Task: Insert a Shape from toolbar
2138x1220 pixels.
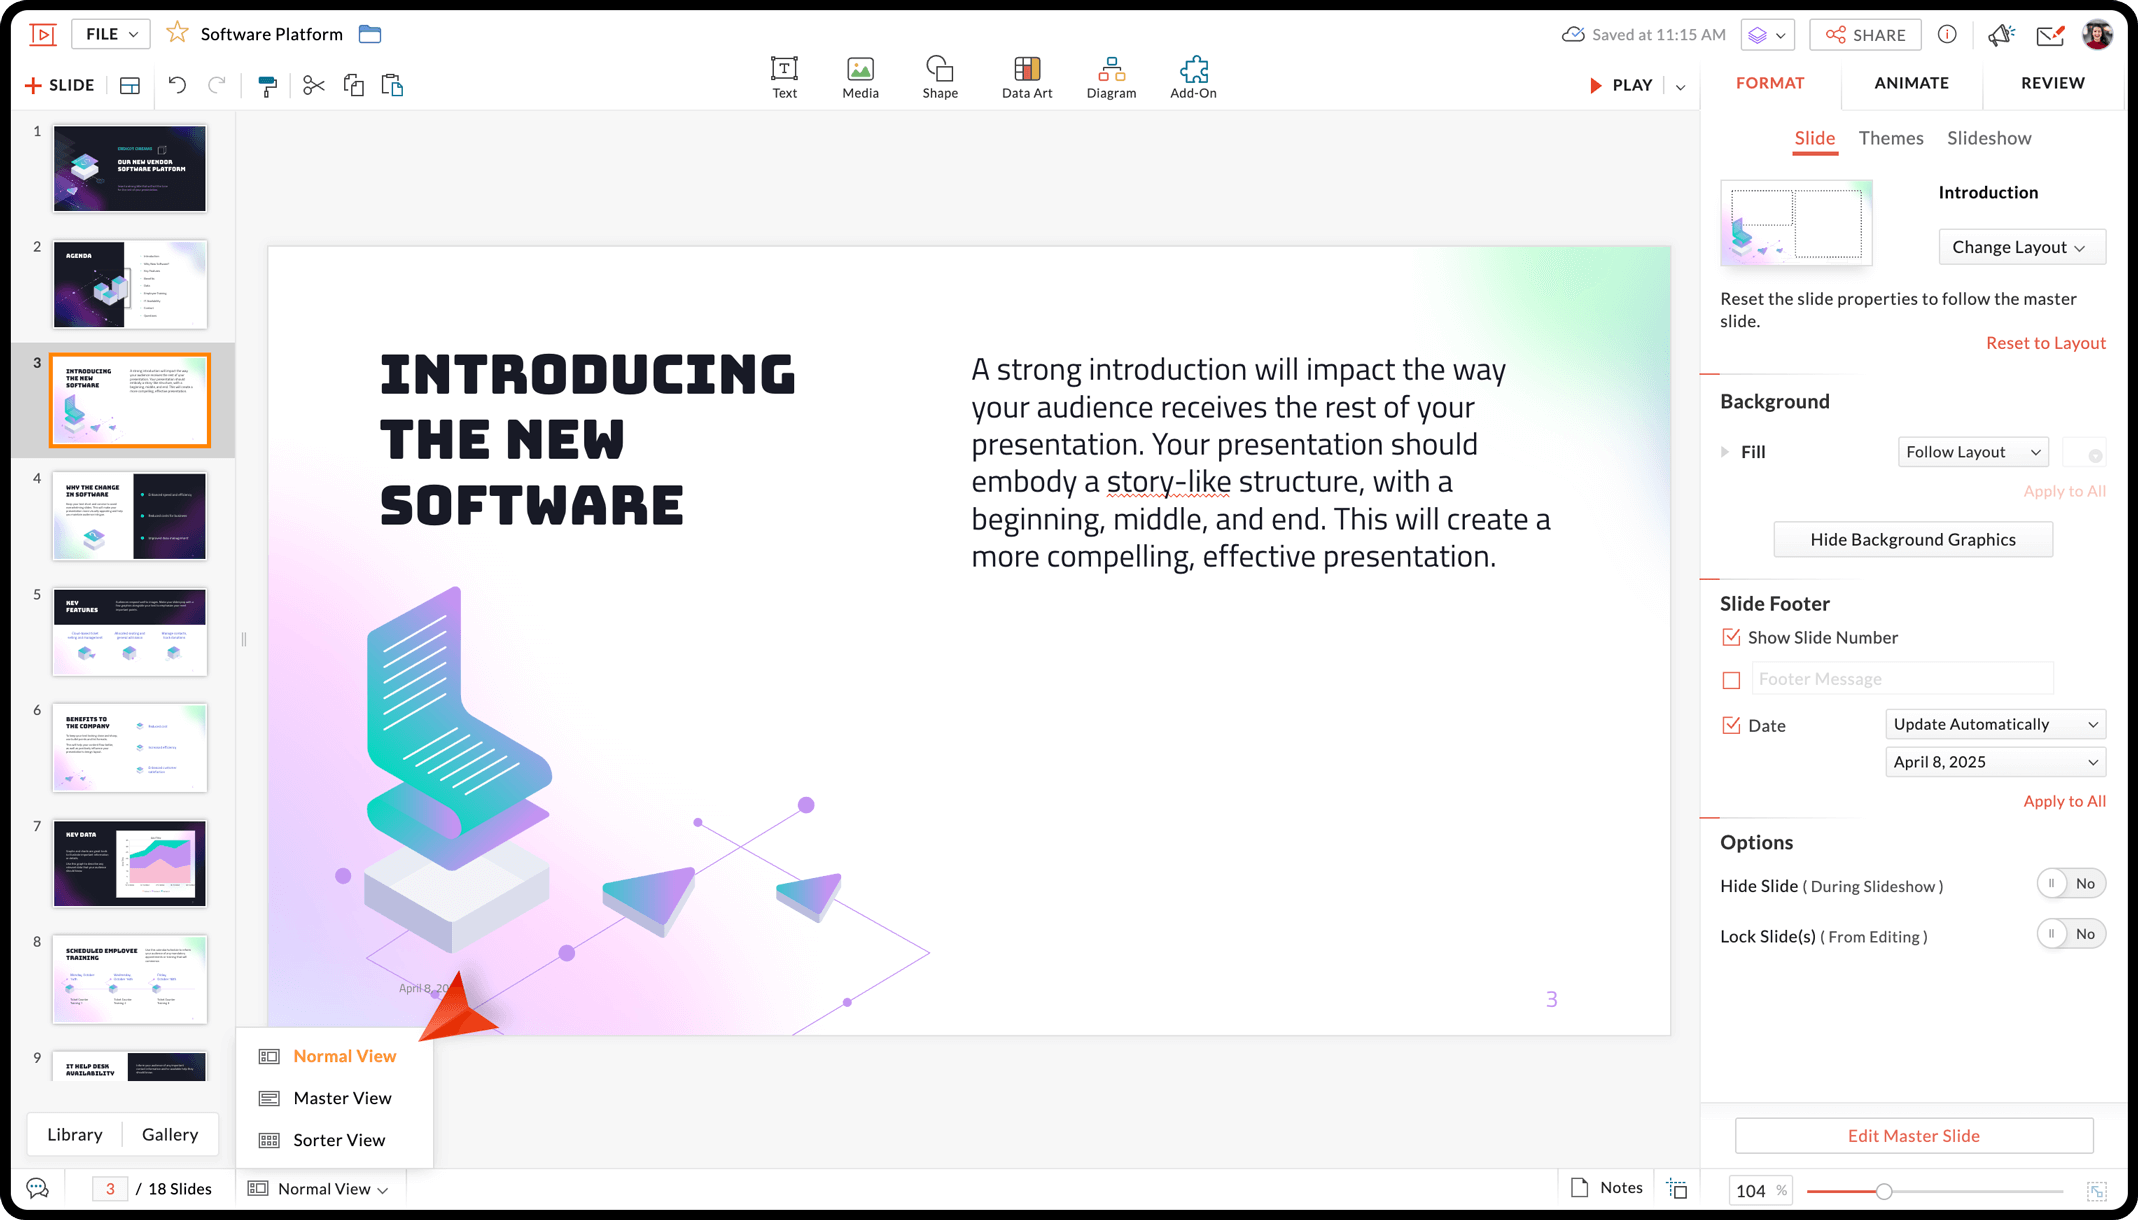Action: (939, 77)
